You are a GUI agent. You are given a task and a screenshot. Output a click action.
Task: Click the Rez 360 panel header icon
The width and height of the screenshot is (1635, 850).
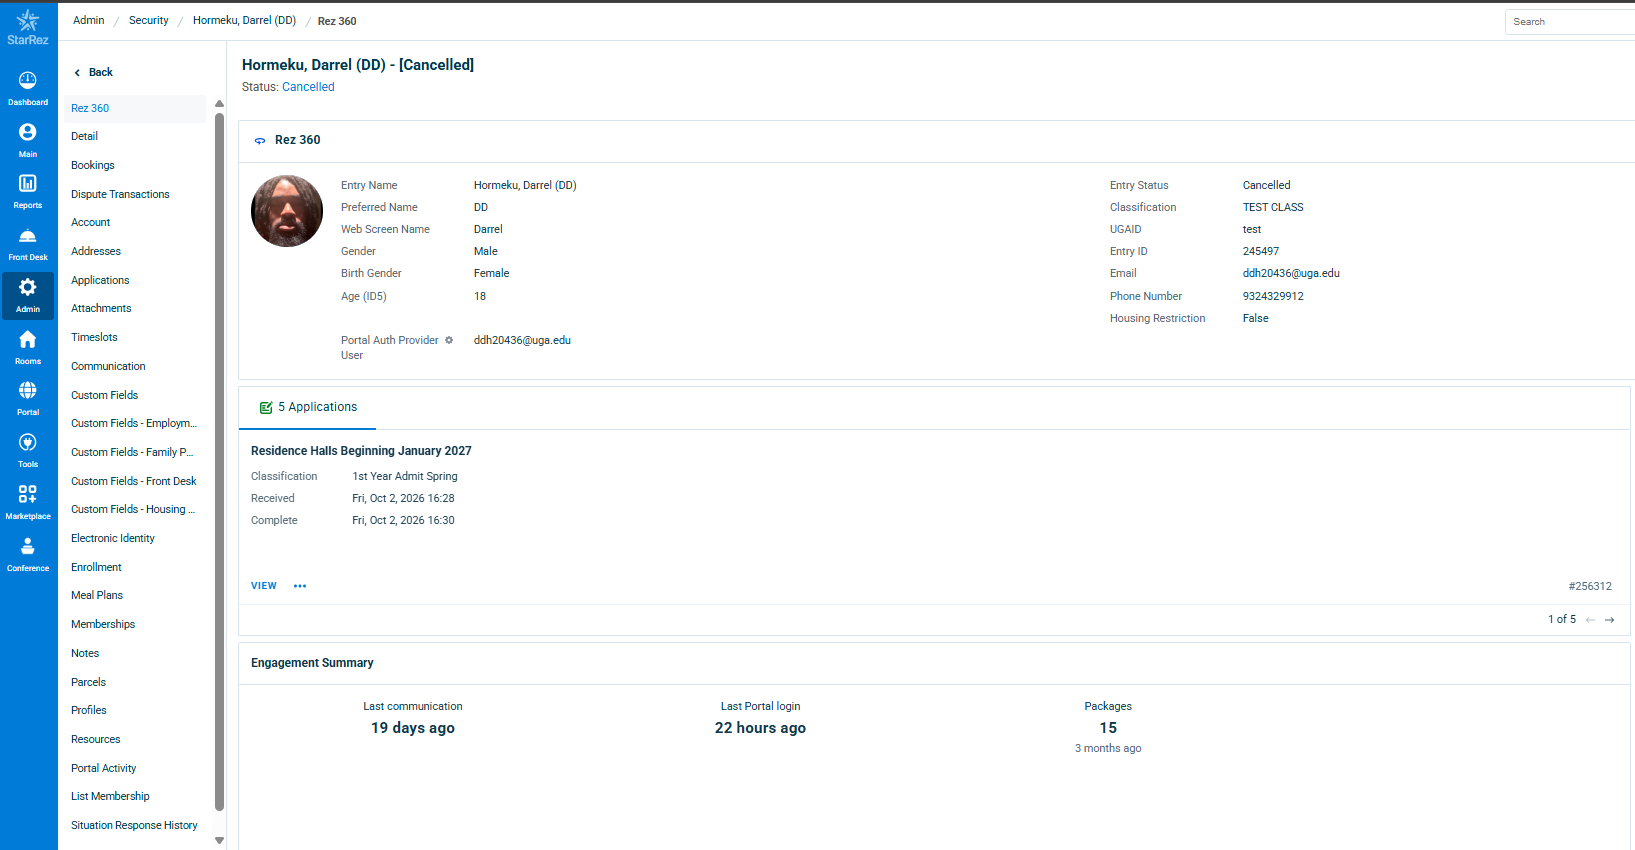(x=260, y=141)
